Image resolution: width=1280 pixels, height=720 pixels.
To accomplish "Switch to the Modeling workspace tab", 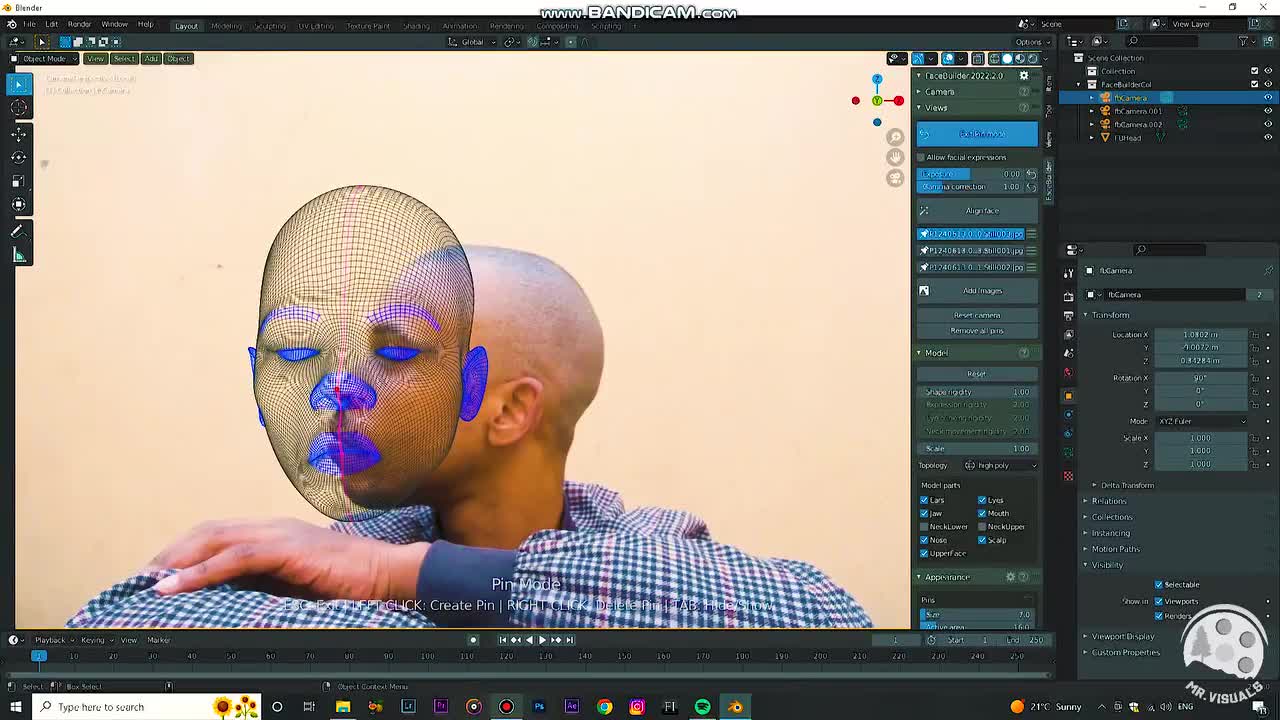I will coord(226,25).
